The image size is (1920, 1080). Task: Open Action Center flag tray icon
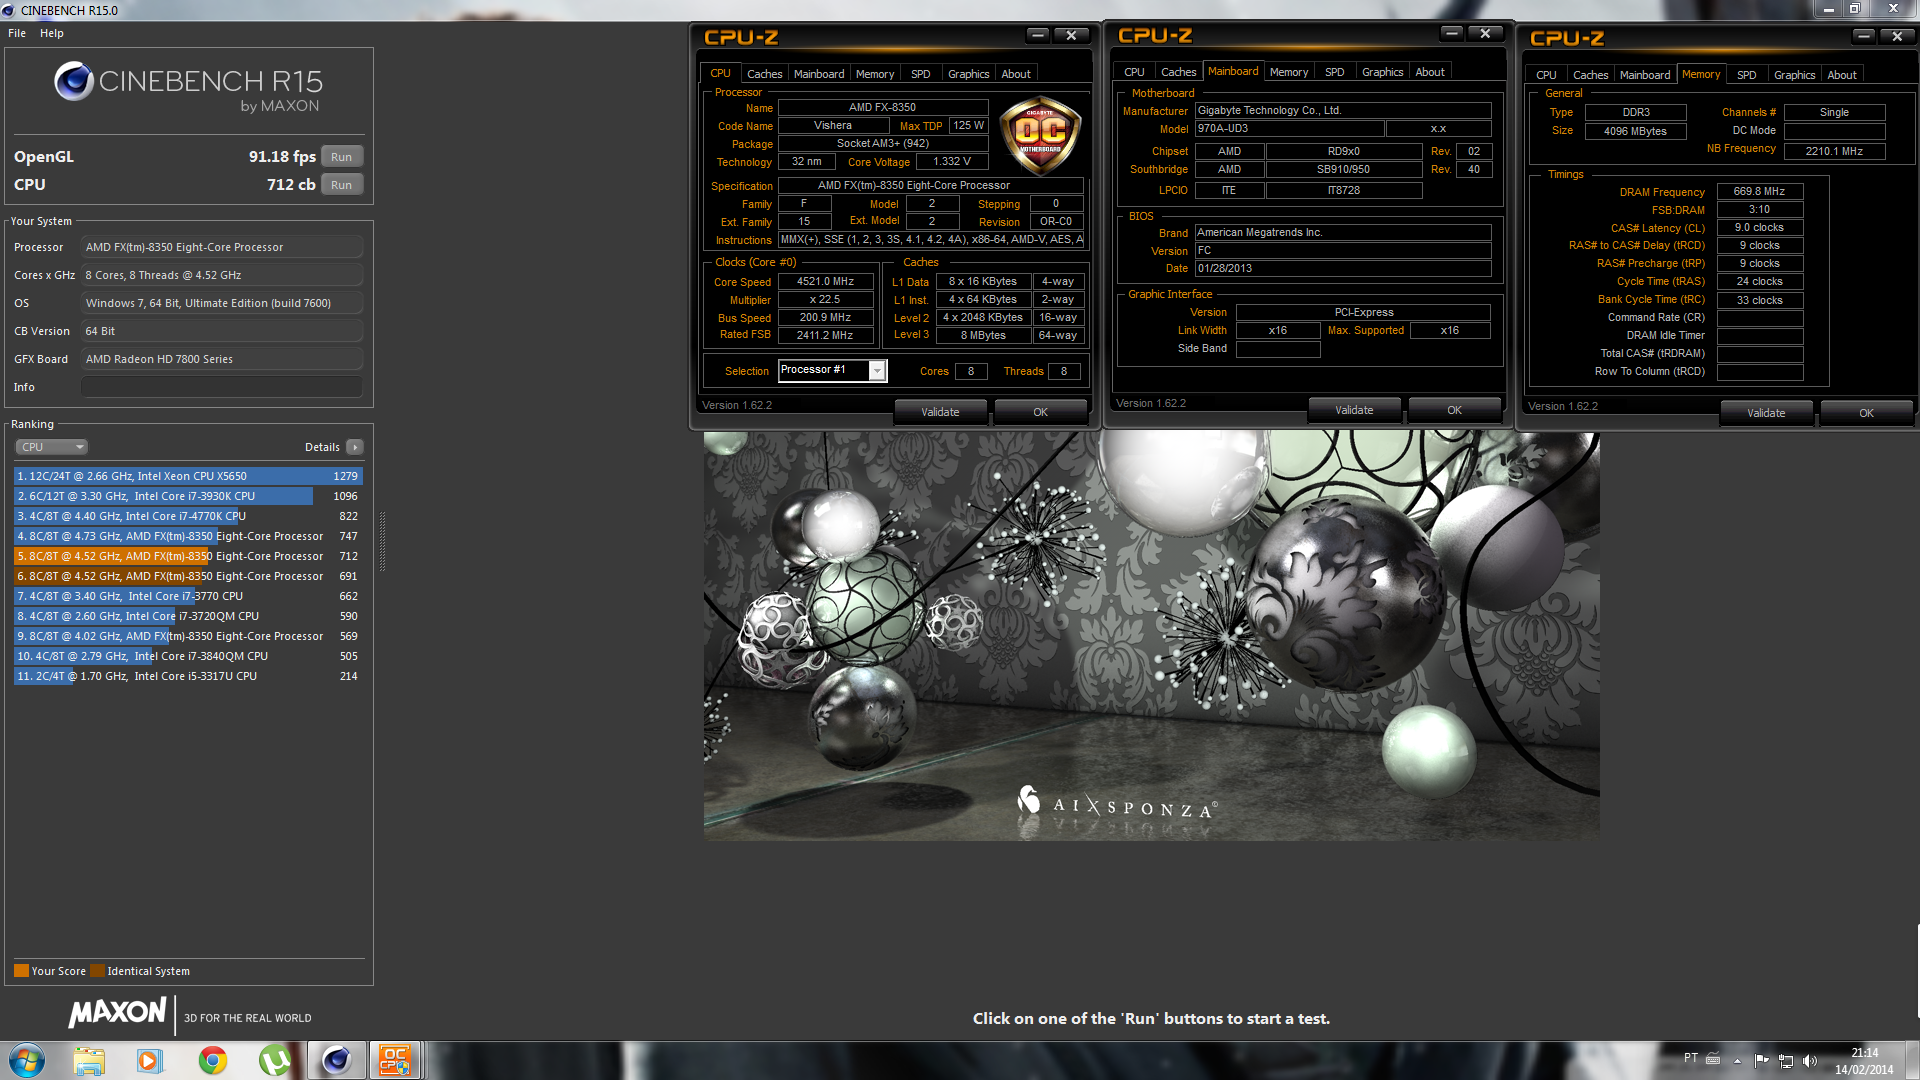[x=1761, y=1060]
